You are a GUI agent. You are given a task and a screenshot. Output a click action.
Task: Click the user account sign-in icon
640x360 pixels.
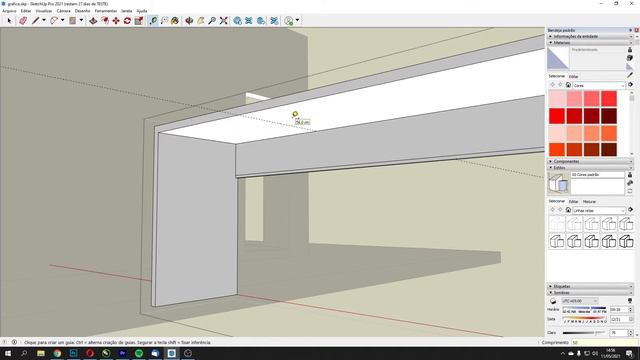[x=289, y=20]
